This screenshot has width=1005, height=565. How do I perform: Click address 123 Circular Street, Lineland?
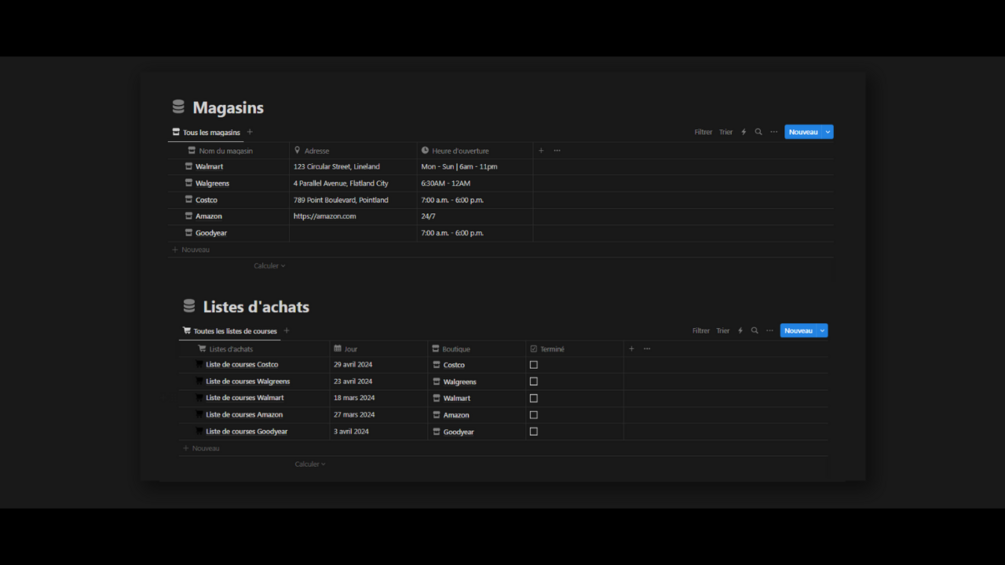tap(336, 167)
